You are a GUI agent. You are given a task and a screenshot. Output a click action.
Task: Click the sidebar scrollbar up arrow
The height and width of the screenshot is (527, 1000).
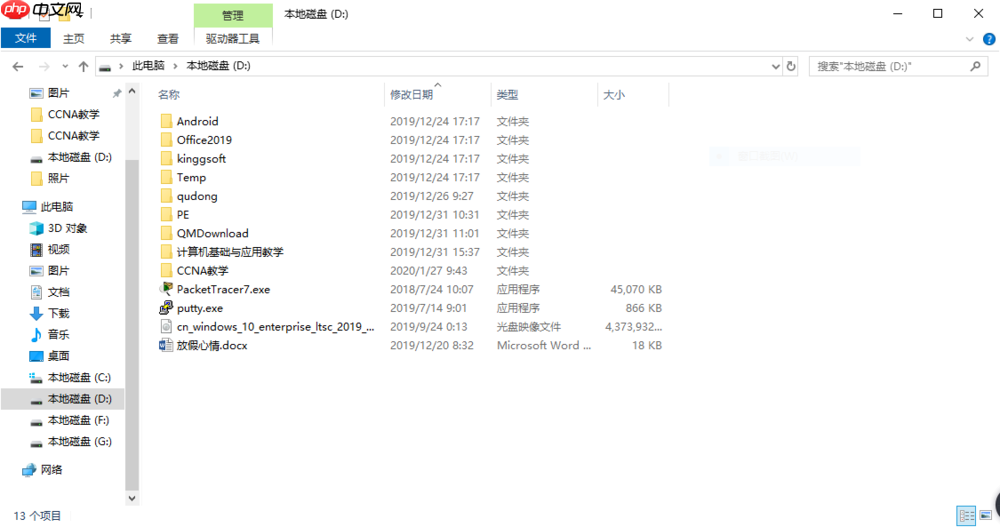tap(132, 92)
